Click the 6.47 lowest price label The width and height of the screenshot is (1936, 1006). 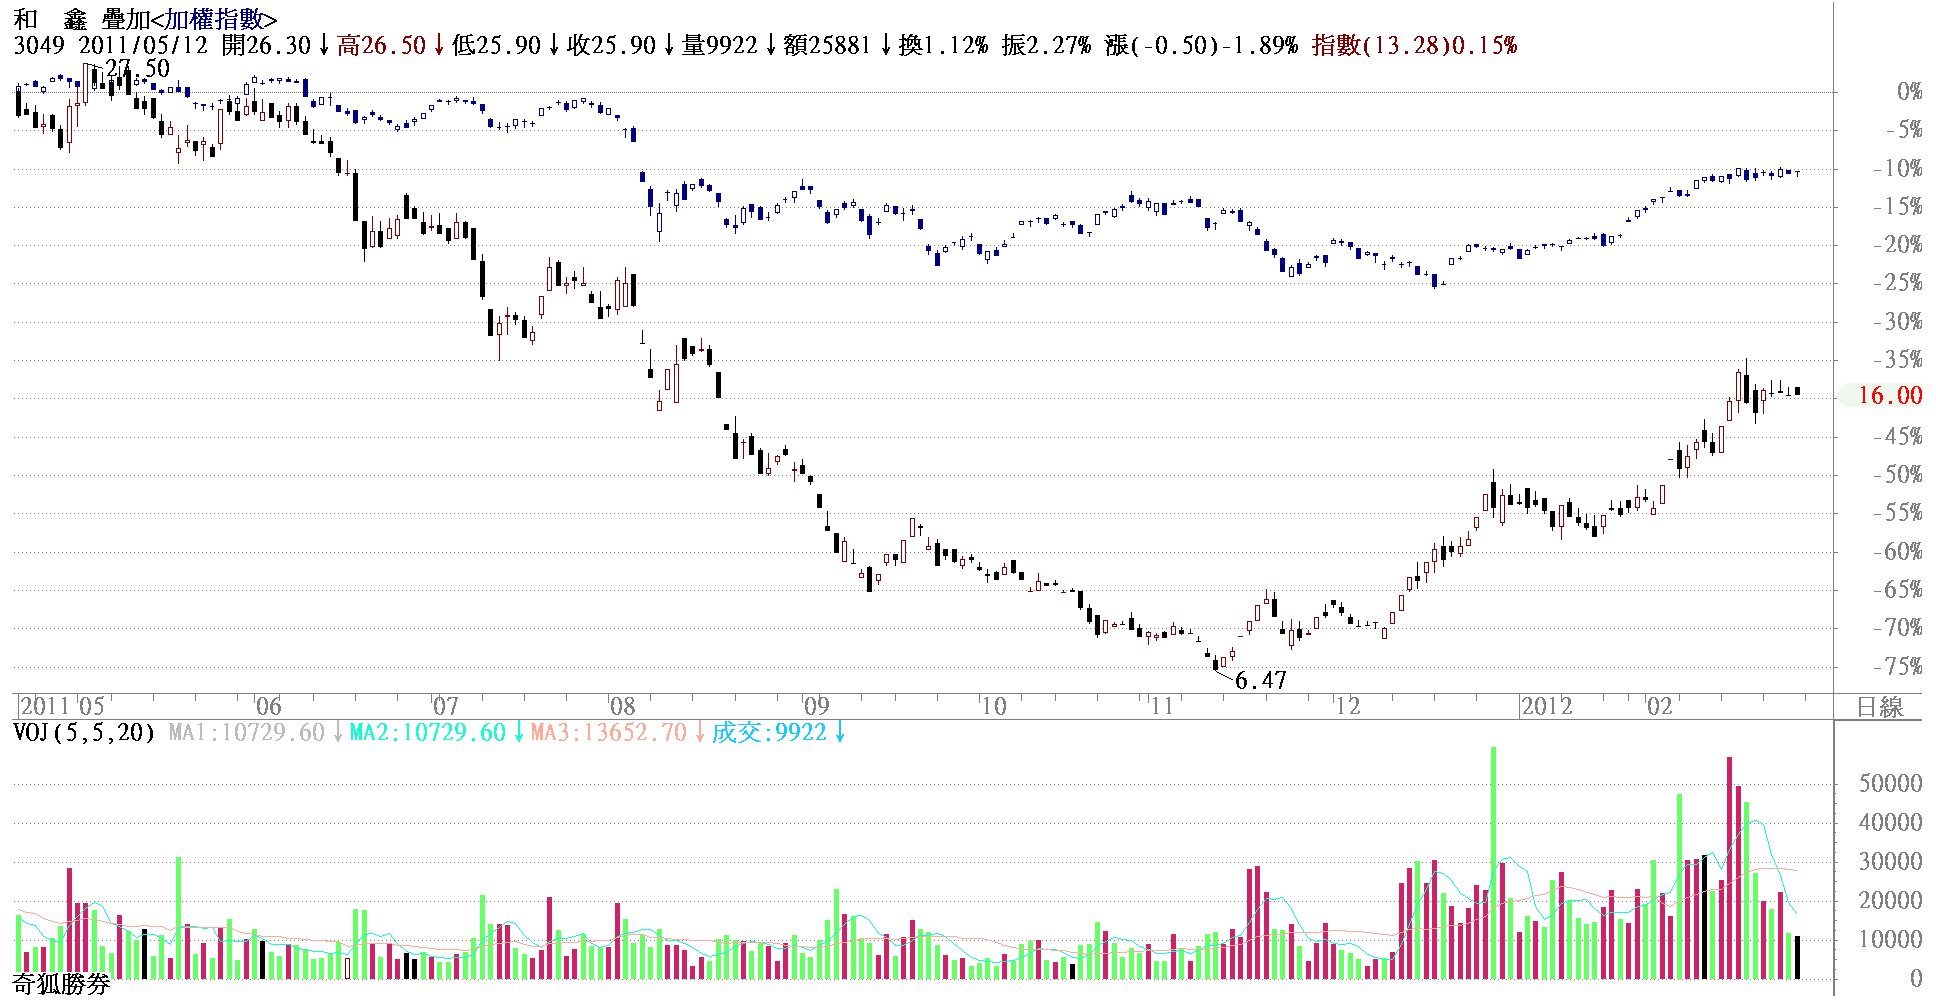click(1261, 681)
